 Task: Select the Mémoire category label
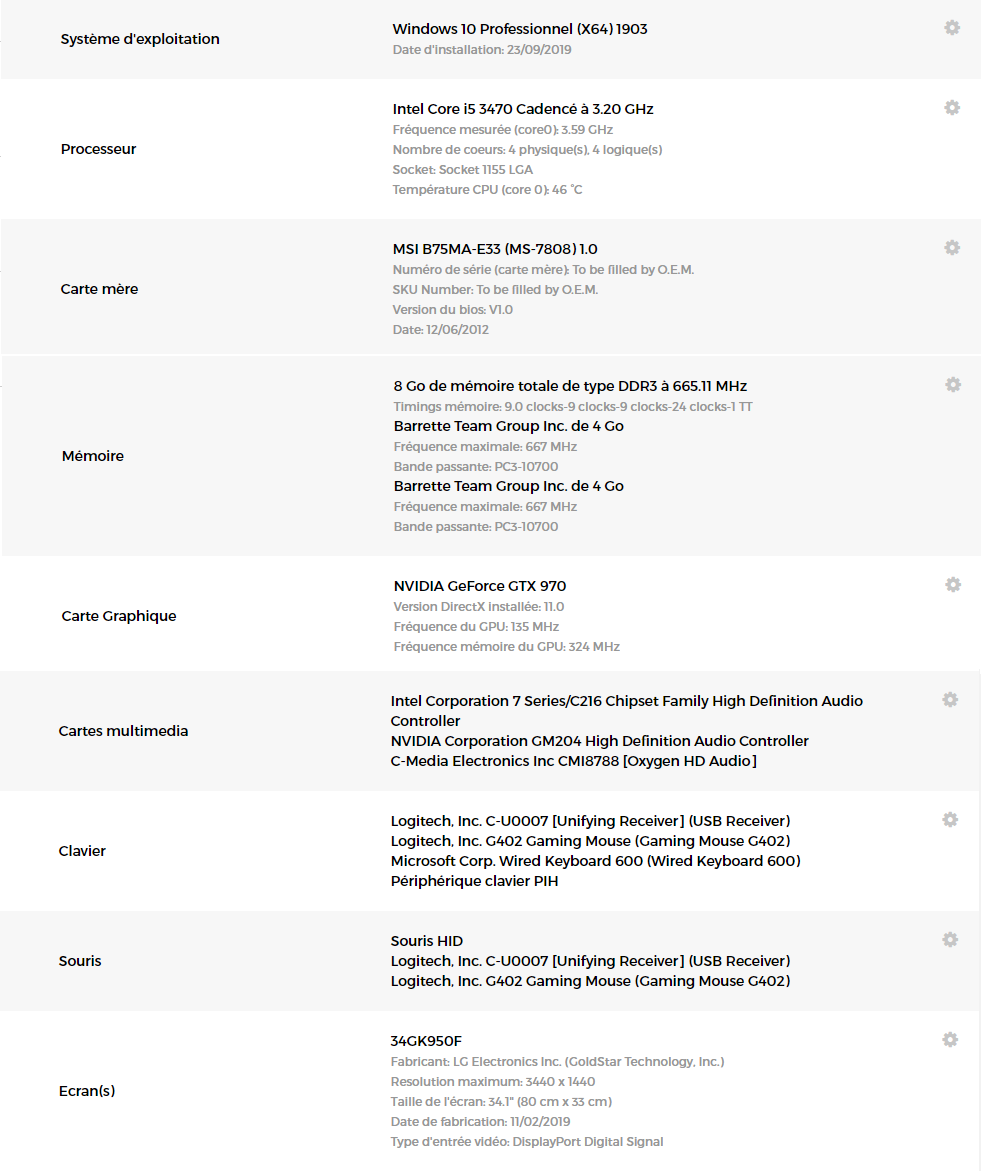tap(93, 456)
